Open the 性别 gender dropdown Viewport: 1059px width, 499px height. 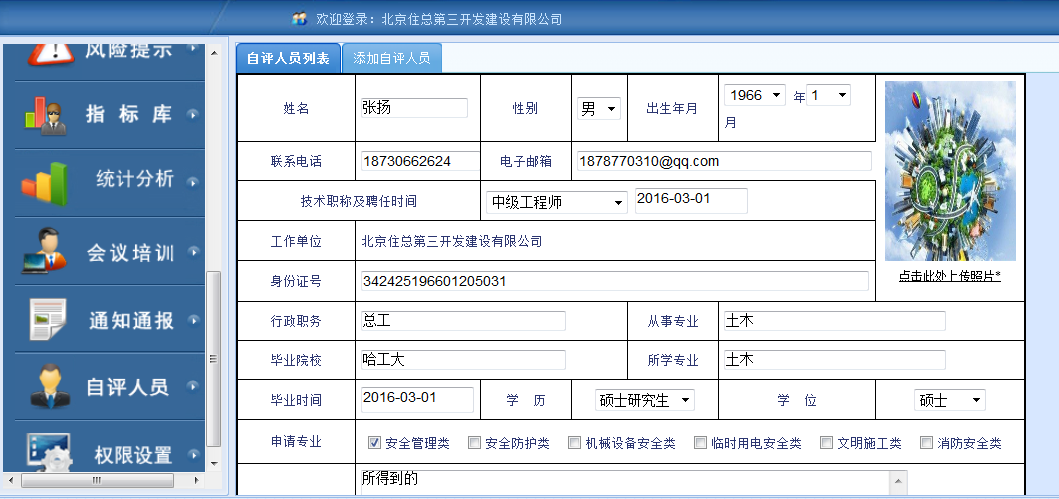pos(599,109)
